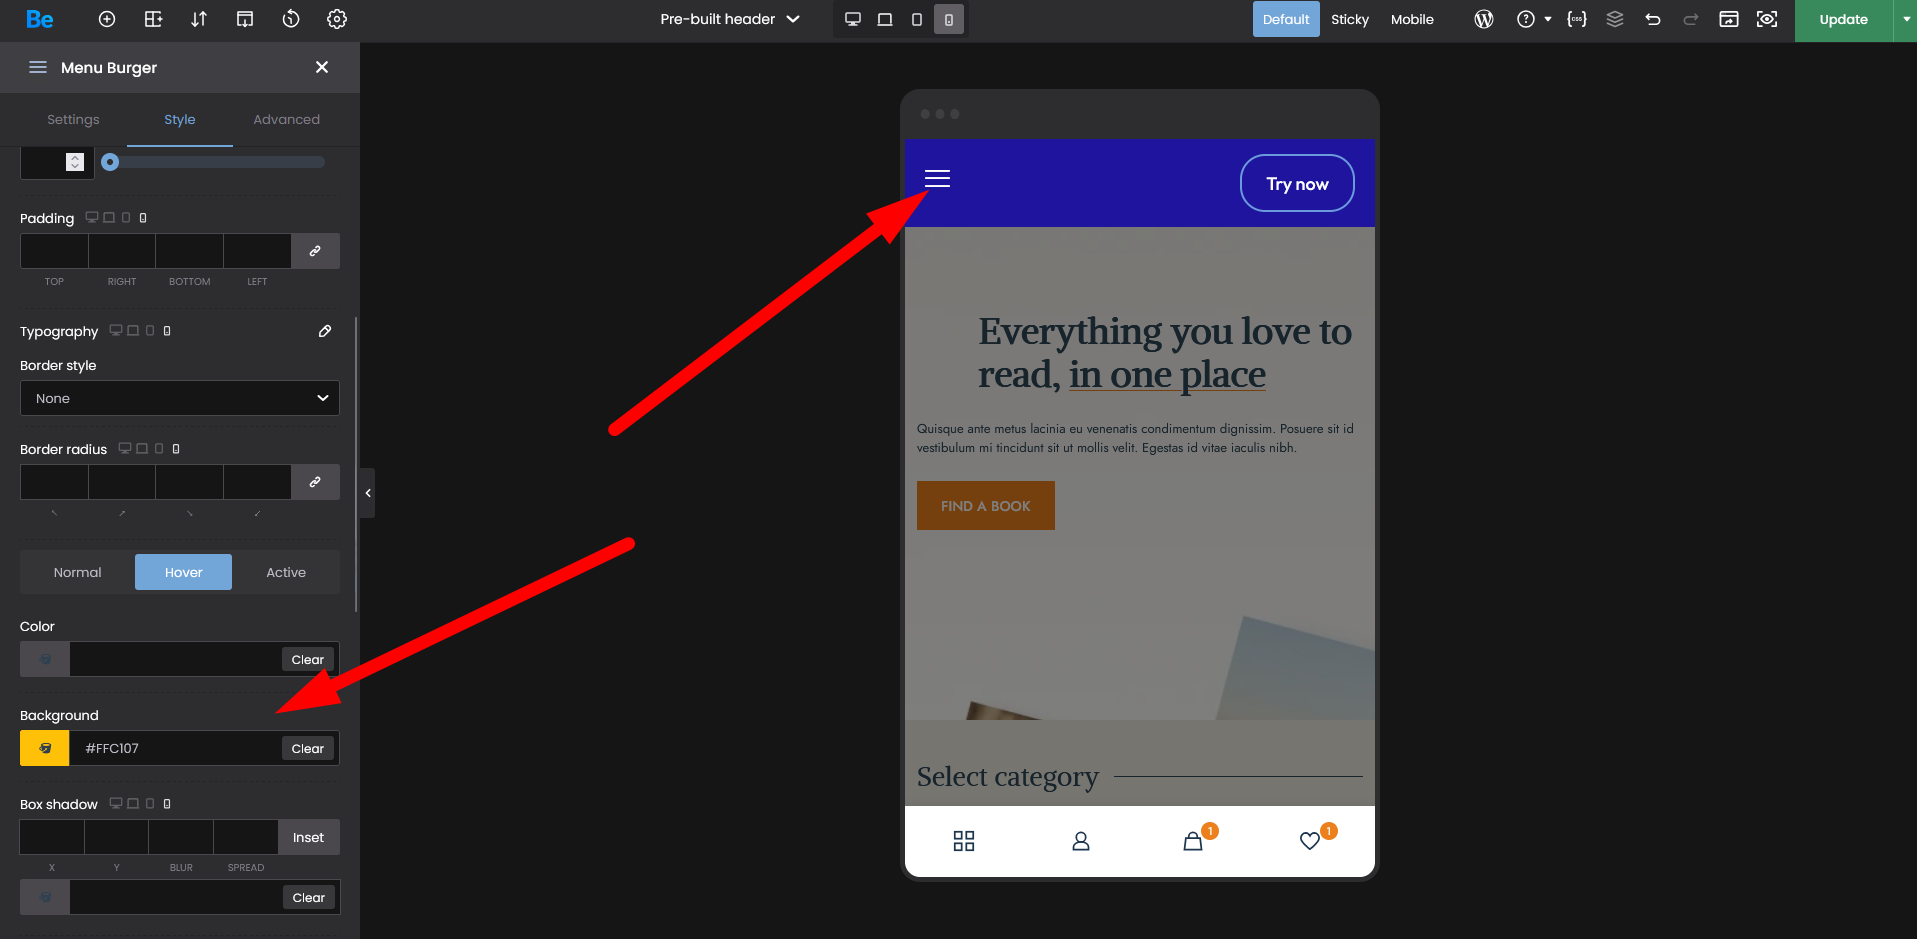Click the green Update button
The image size is (1917, 939).
[1843, 19]
